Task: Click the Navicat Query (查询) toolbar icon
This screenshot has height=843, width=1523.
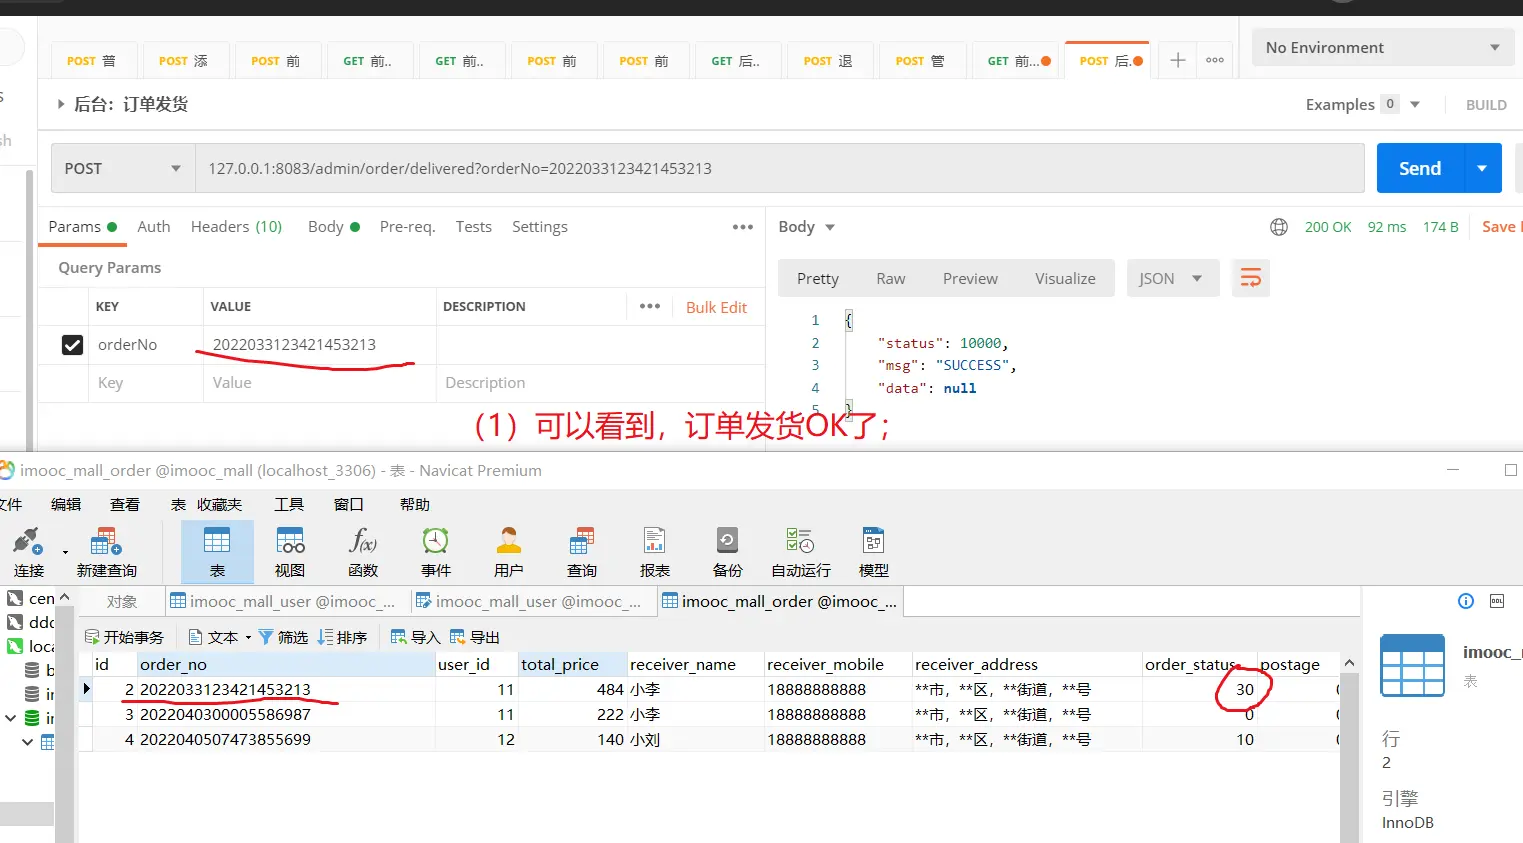Action: 581,551
